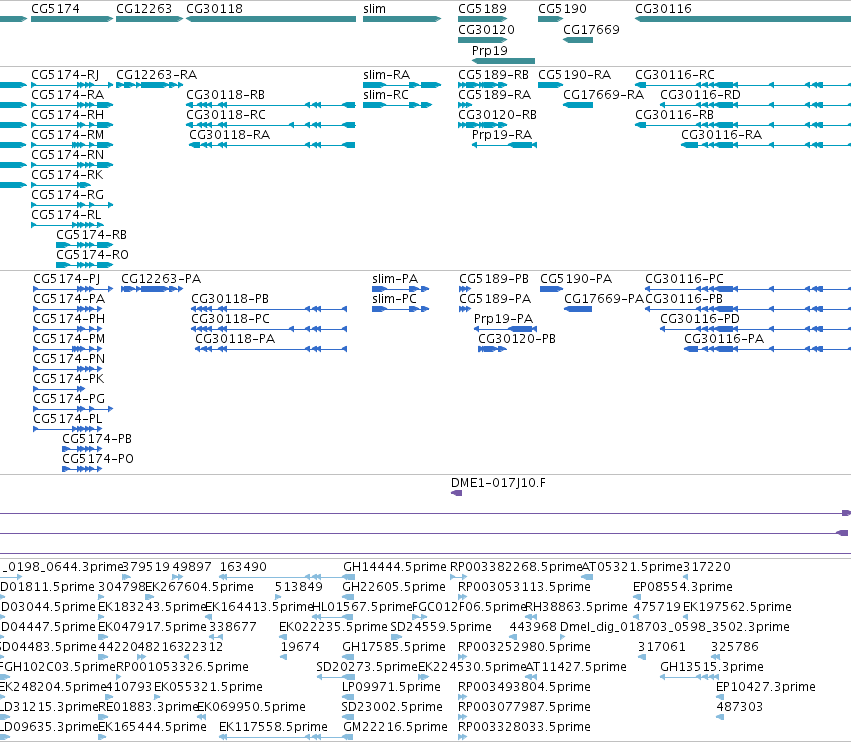
Task: Click transcript CG5174-RJ label
Action: coord(65,74)
